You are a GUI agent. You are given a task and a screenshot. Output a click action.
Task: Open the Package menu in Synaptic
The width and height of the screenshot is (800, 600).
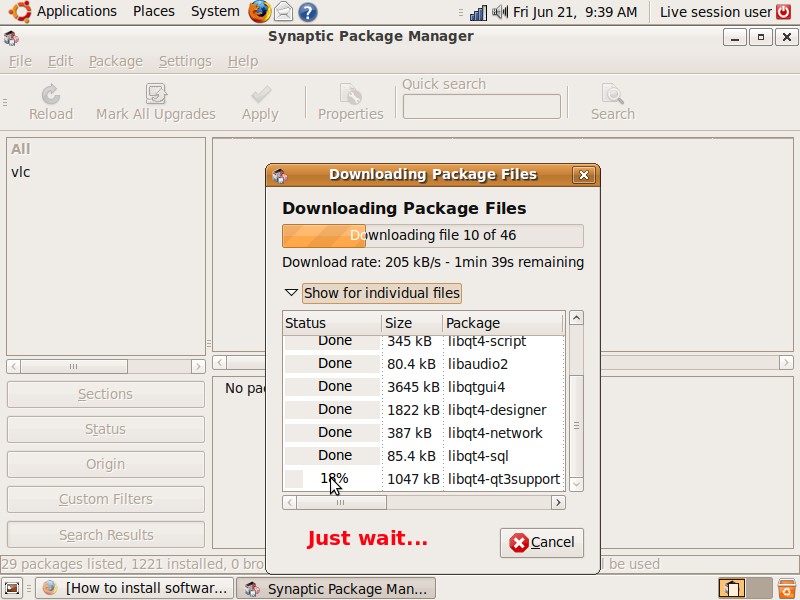click(x=116, y=61)
